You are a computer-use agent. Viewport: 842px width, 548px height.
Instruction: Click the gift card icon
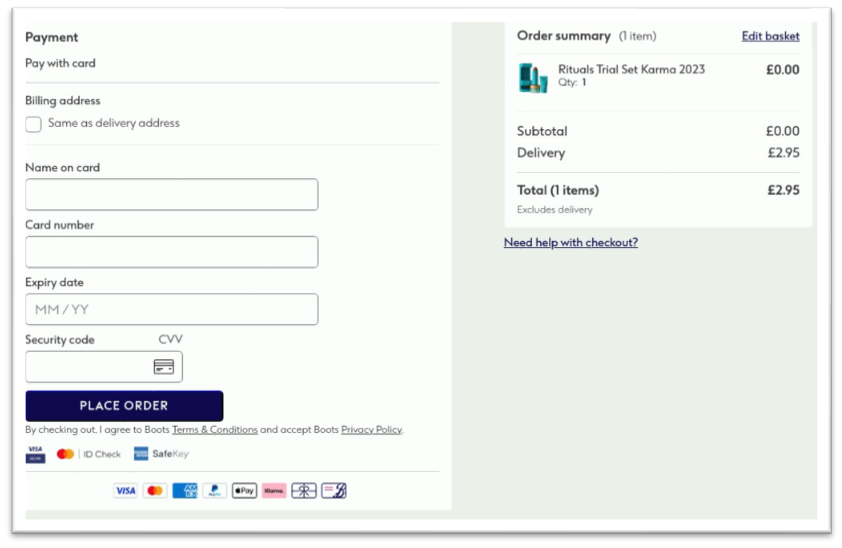(304, 491)
